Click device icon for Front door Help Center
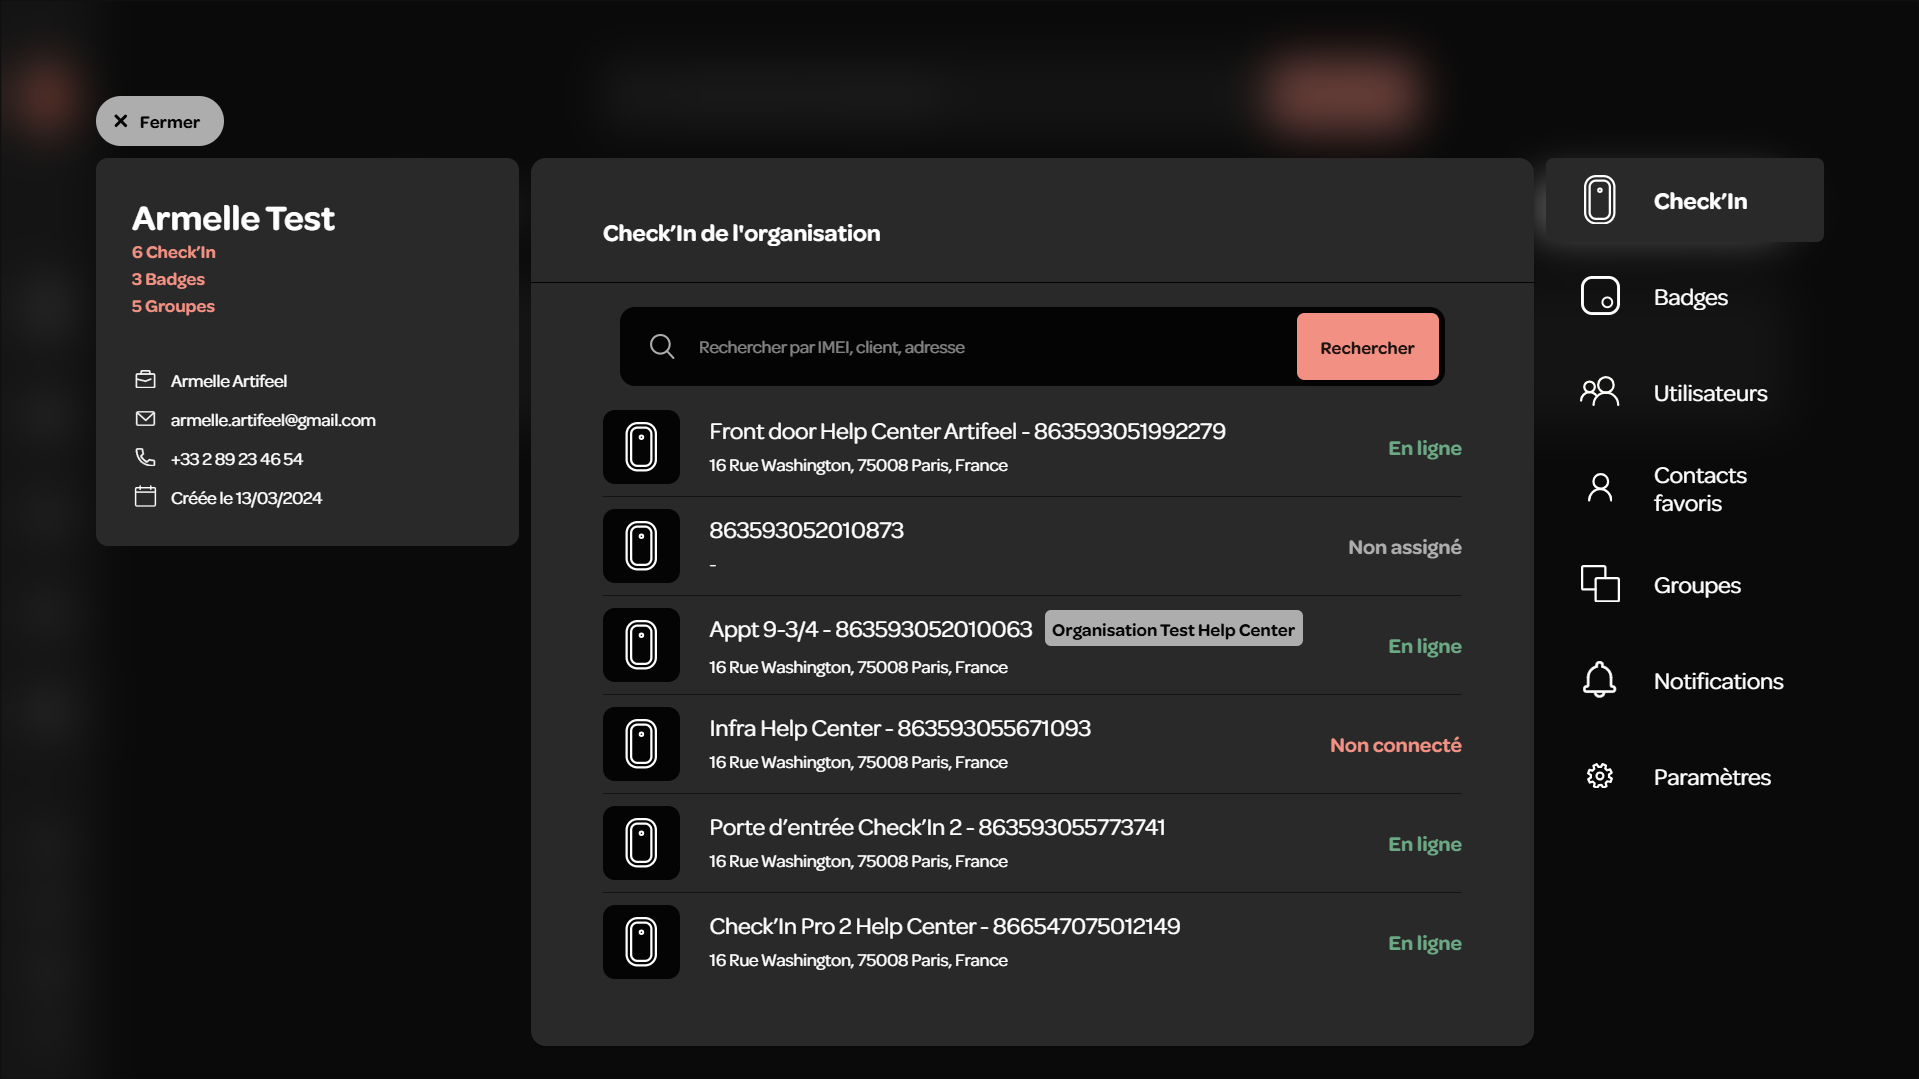The width and height of the screenshot is (1919, 1079). 641,447
